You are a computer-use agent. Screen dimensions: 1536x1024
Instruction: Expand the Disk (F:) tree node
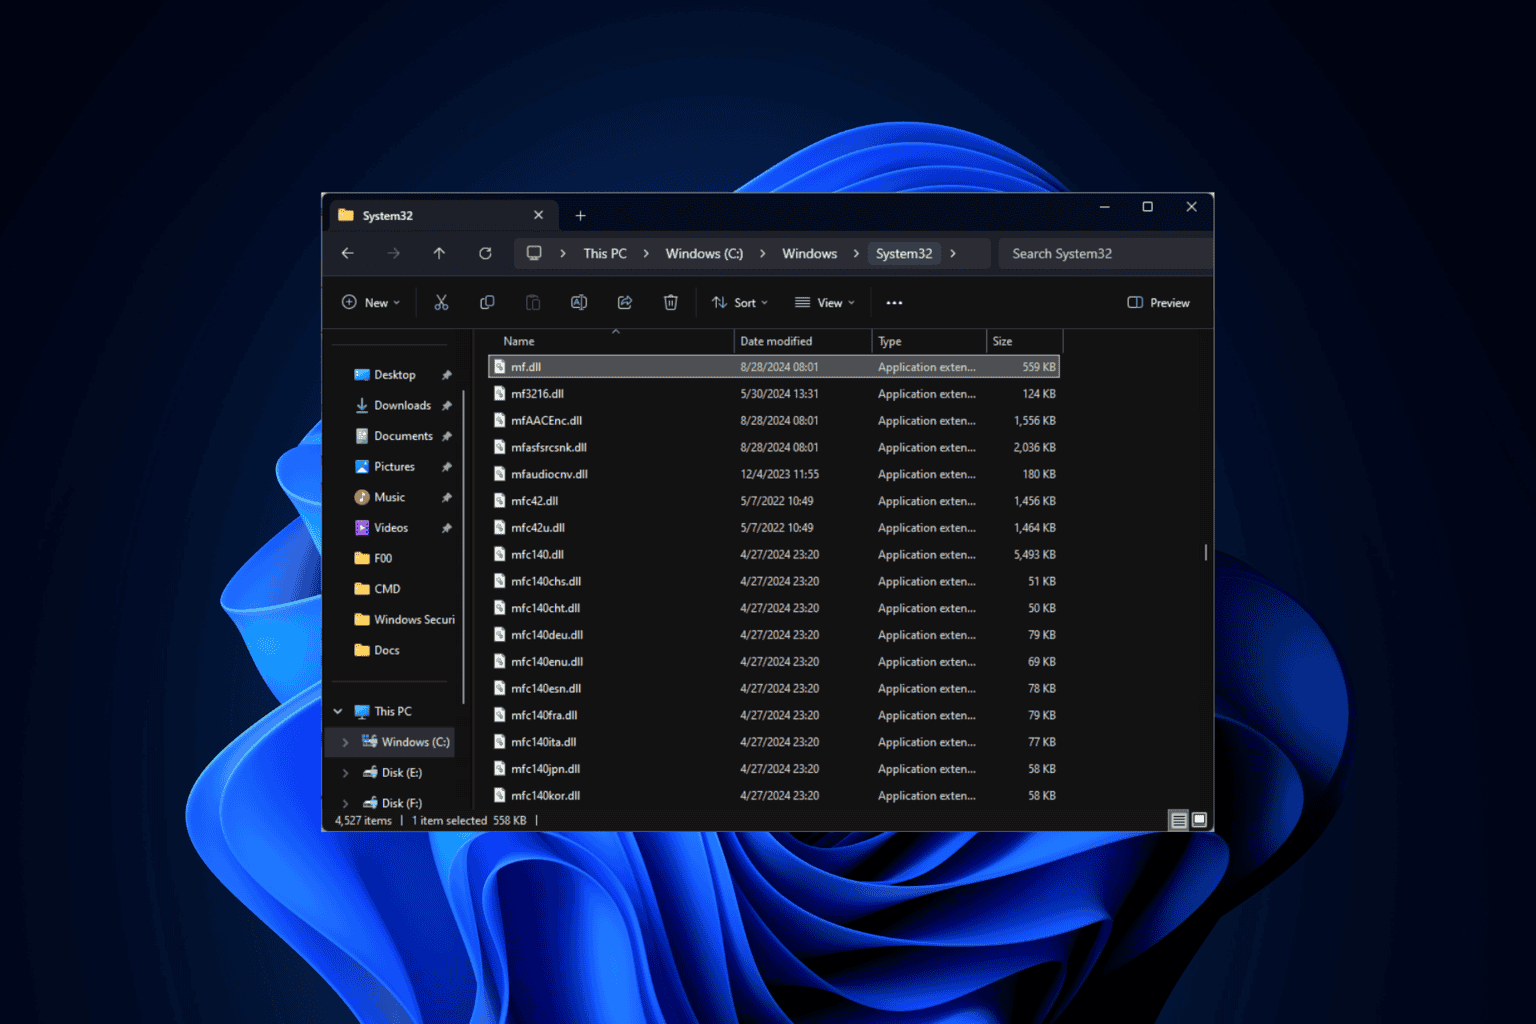(346, 803)
